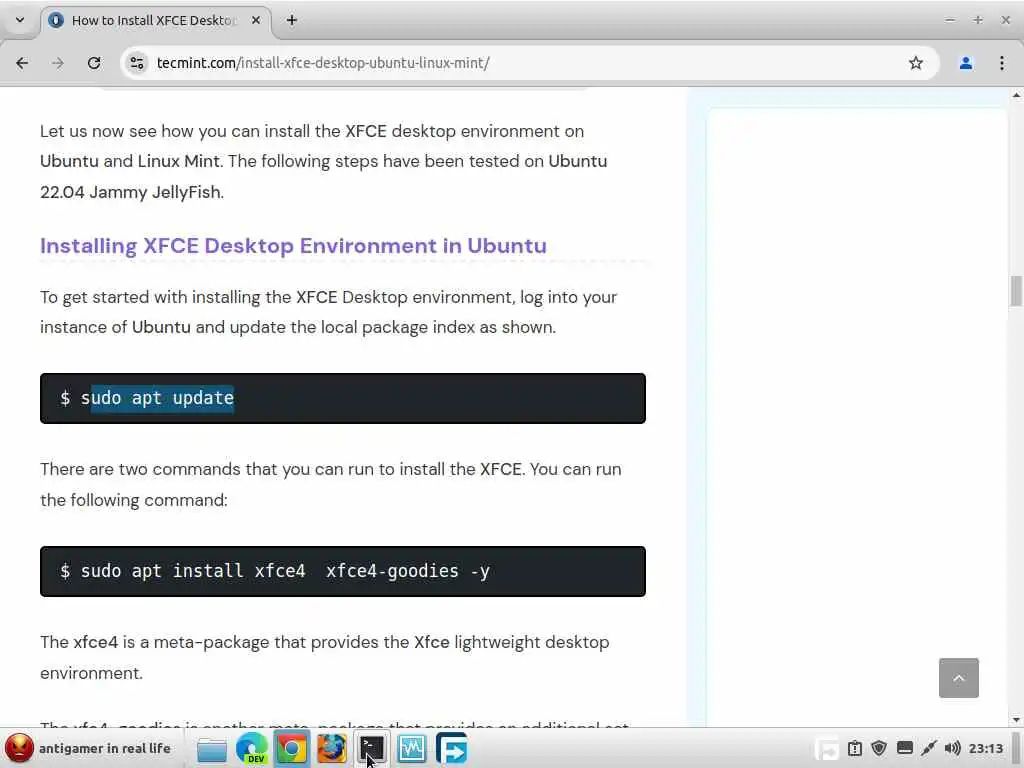This screenshot has width=1024, height=768.
Task: Click the scrollbar down arrow
Action: [x=1016, y=720]
